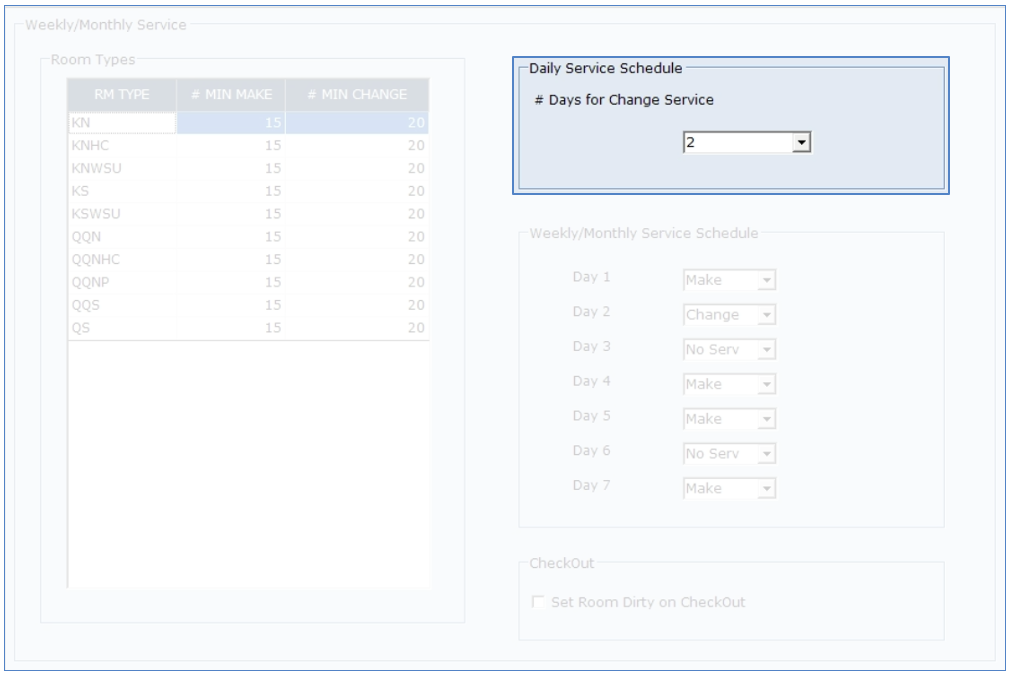Enable Set Room Dirty on CheckOut checkbox

coord(540,603)
